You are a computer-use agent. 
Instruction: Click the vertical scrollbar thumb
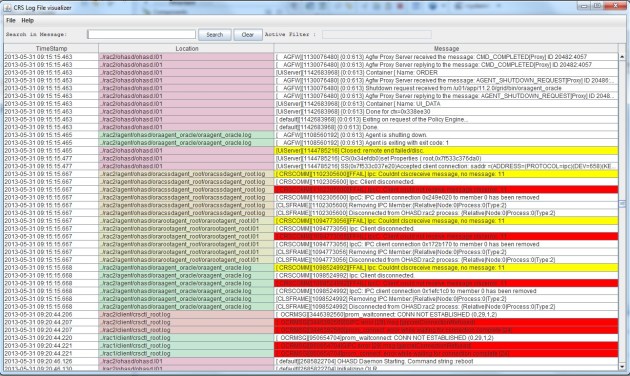click(x=622, y=204)
